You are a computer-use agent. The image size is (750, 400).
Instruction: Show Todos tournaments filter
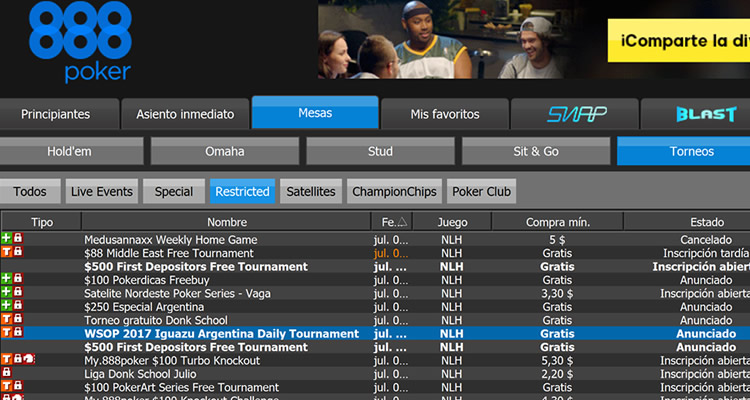tap(30, 191)
